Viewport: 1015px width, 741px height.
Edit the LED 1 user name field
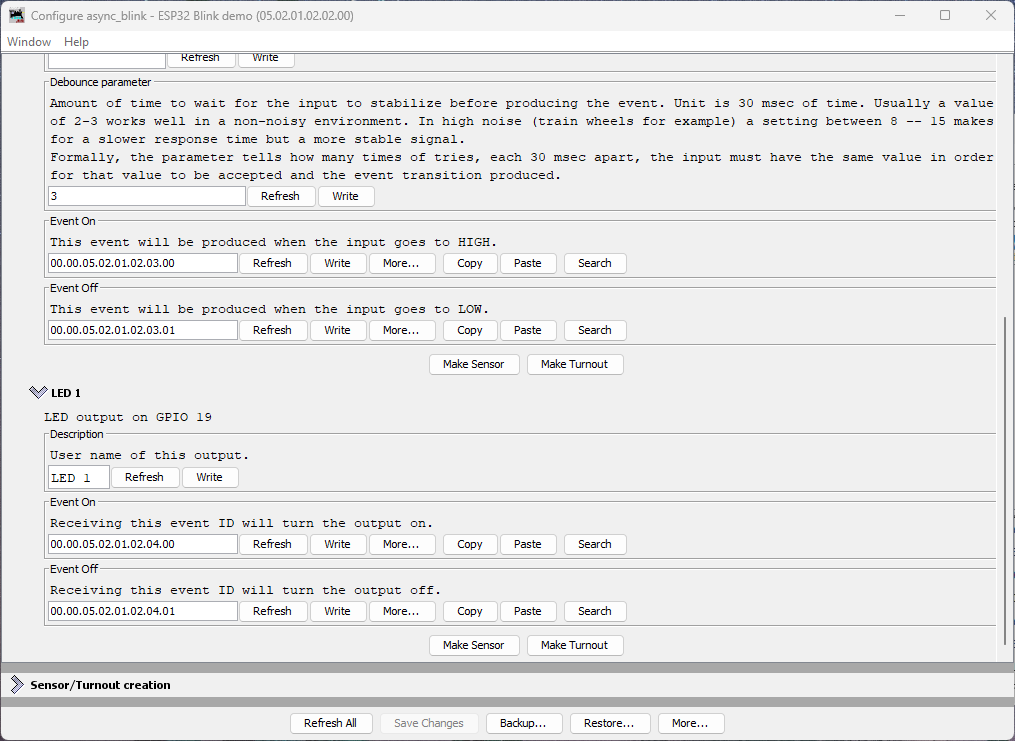(x=78, y=477)
